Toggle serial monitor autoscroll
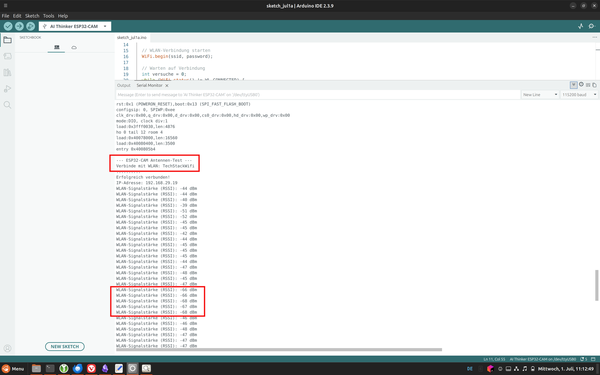 573,85
